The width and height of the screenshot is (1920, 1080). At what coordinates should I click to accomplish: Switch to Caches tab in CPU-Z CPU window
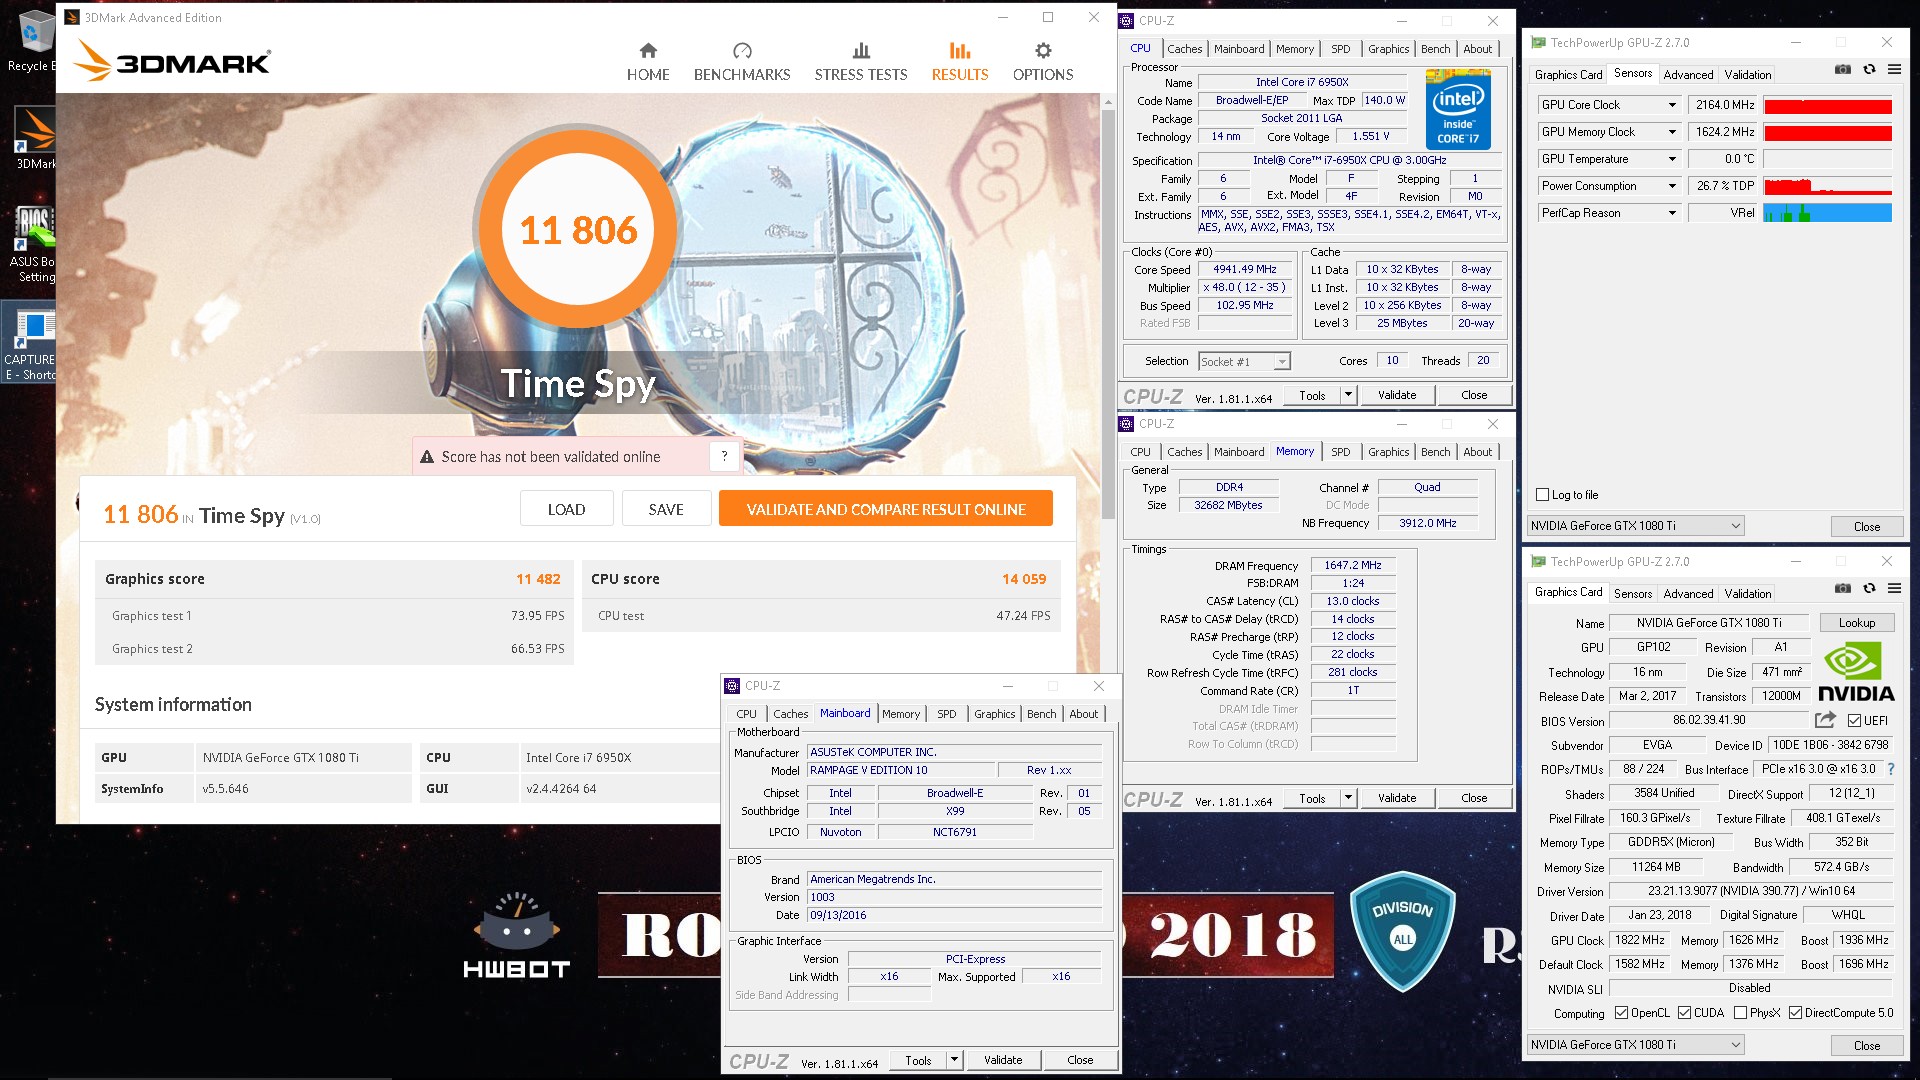(1184, 49)
